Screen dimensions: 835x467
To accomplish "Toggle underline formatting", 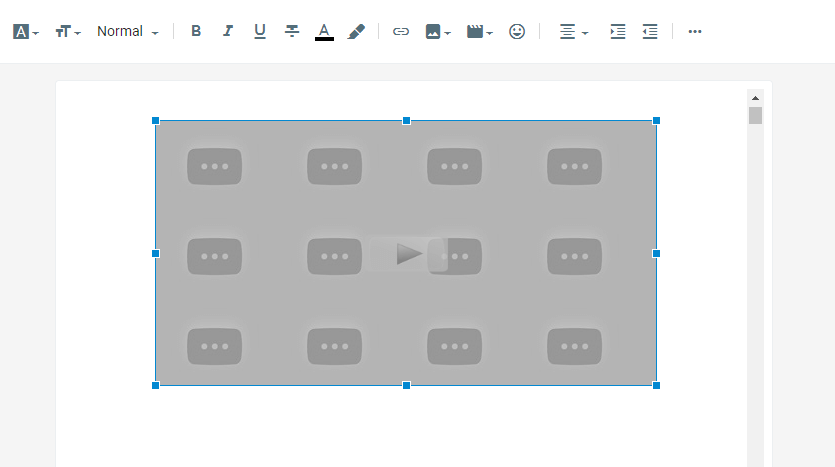I will [260, 31].
